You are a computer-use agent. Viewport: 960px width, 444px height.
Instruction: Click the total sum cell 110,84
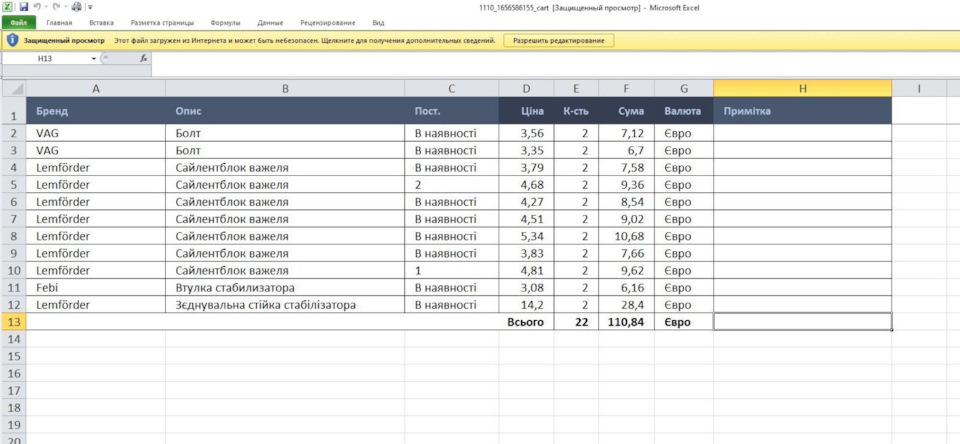[626, 322]
